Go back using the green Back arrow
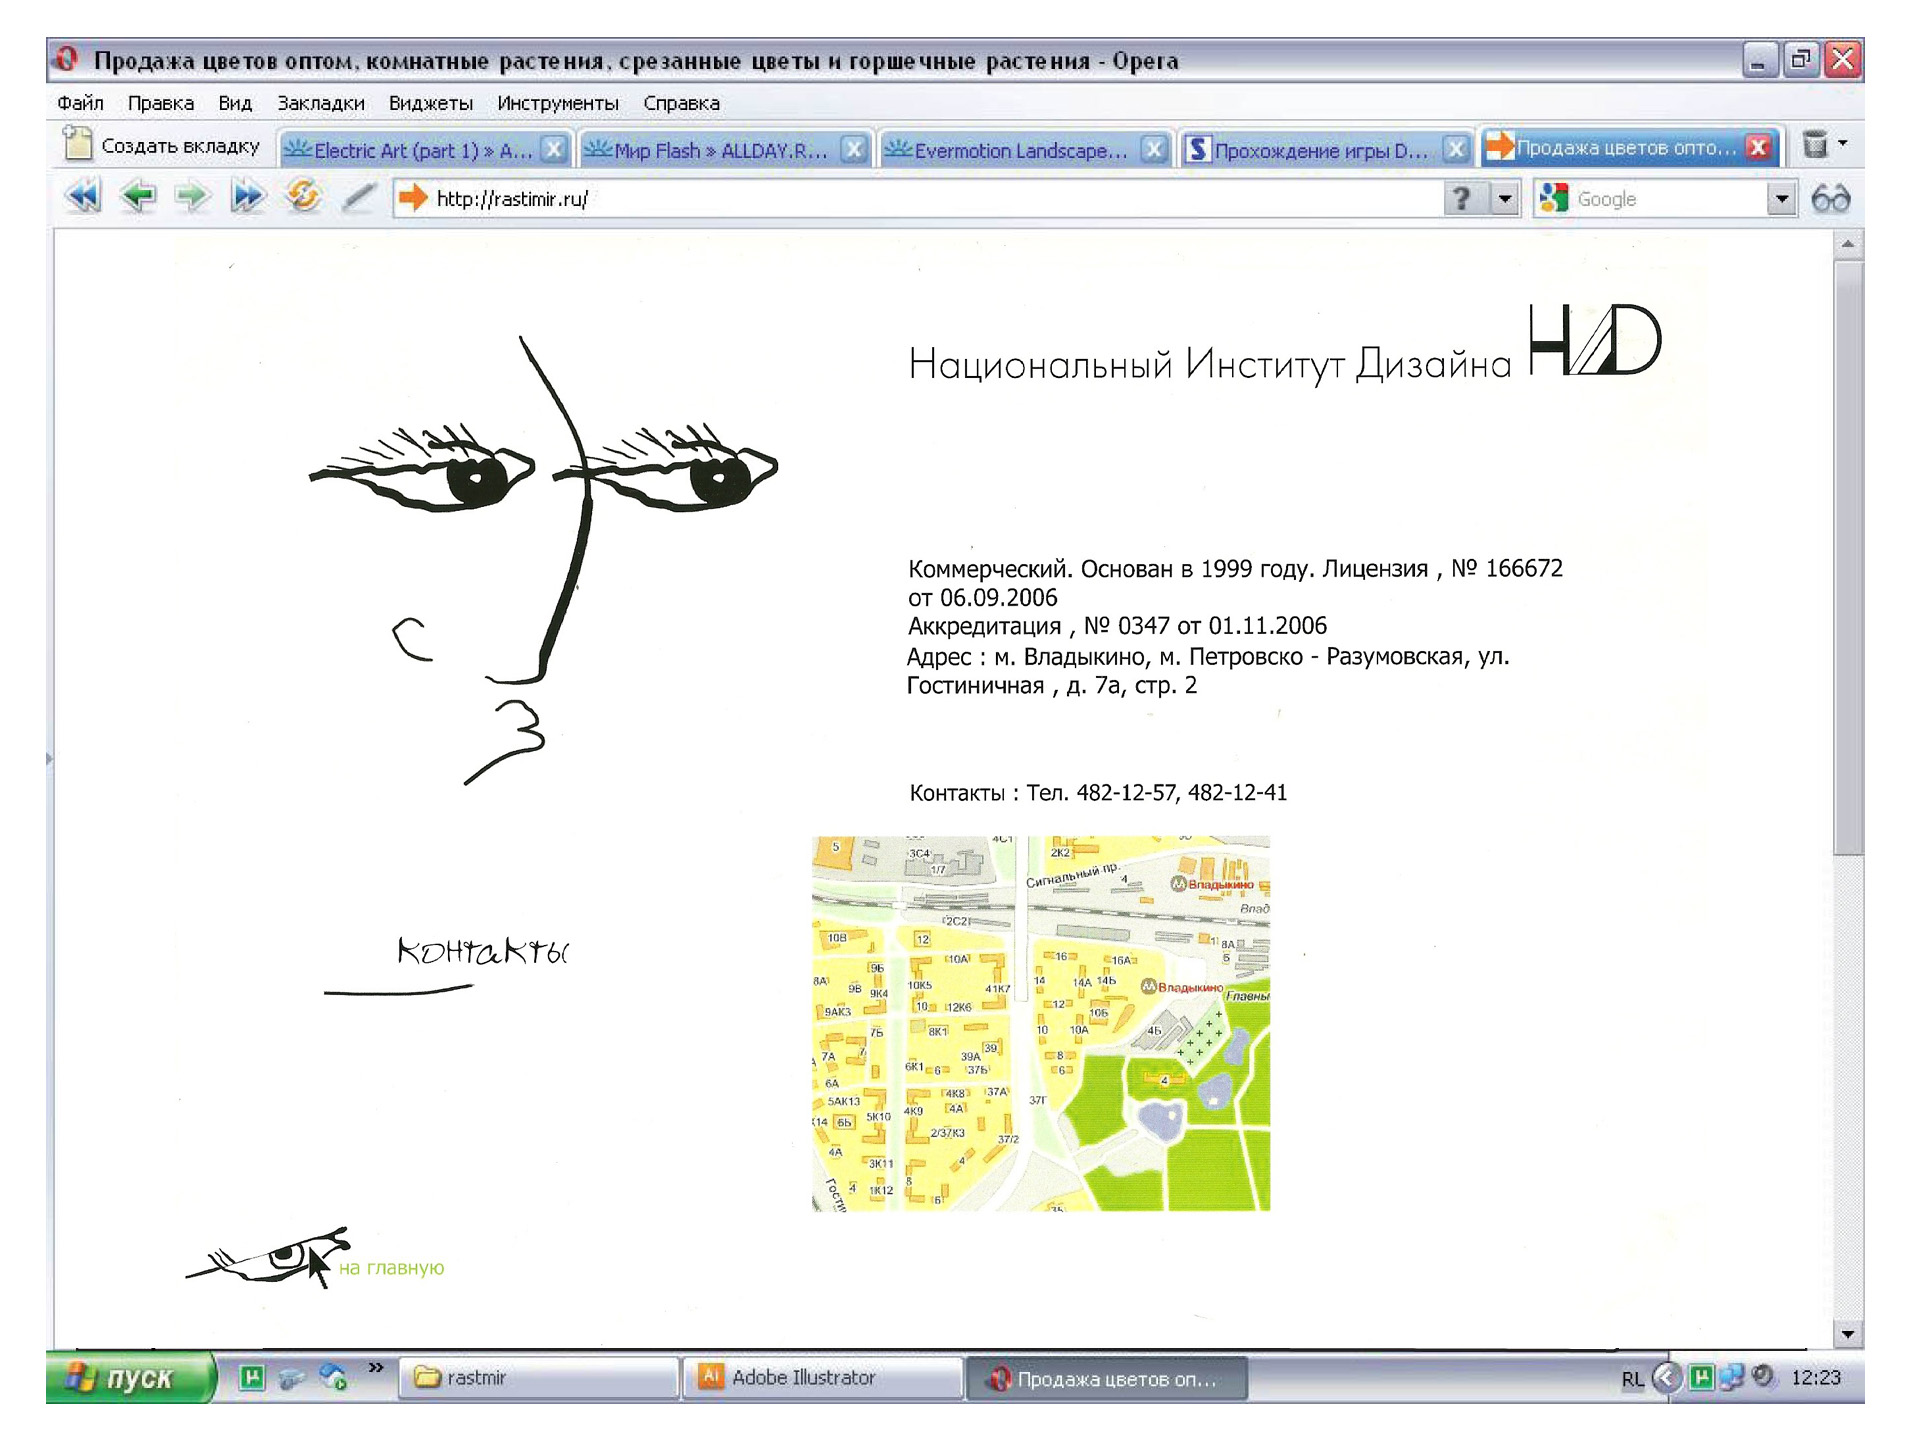This screenshot has height=1443, width=1906. click(138, 197)
